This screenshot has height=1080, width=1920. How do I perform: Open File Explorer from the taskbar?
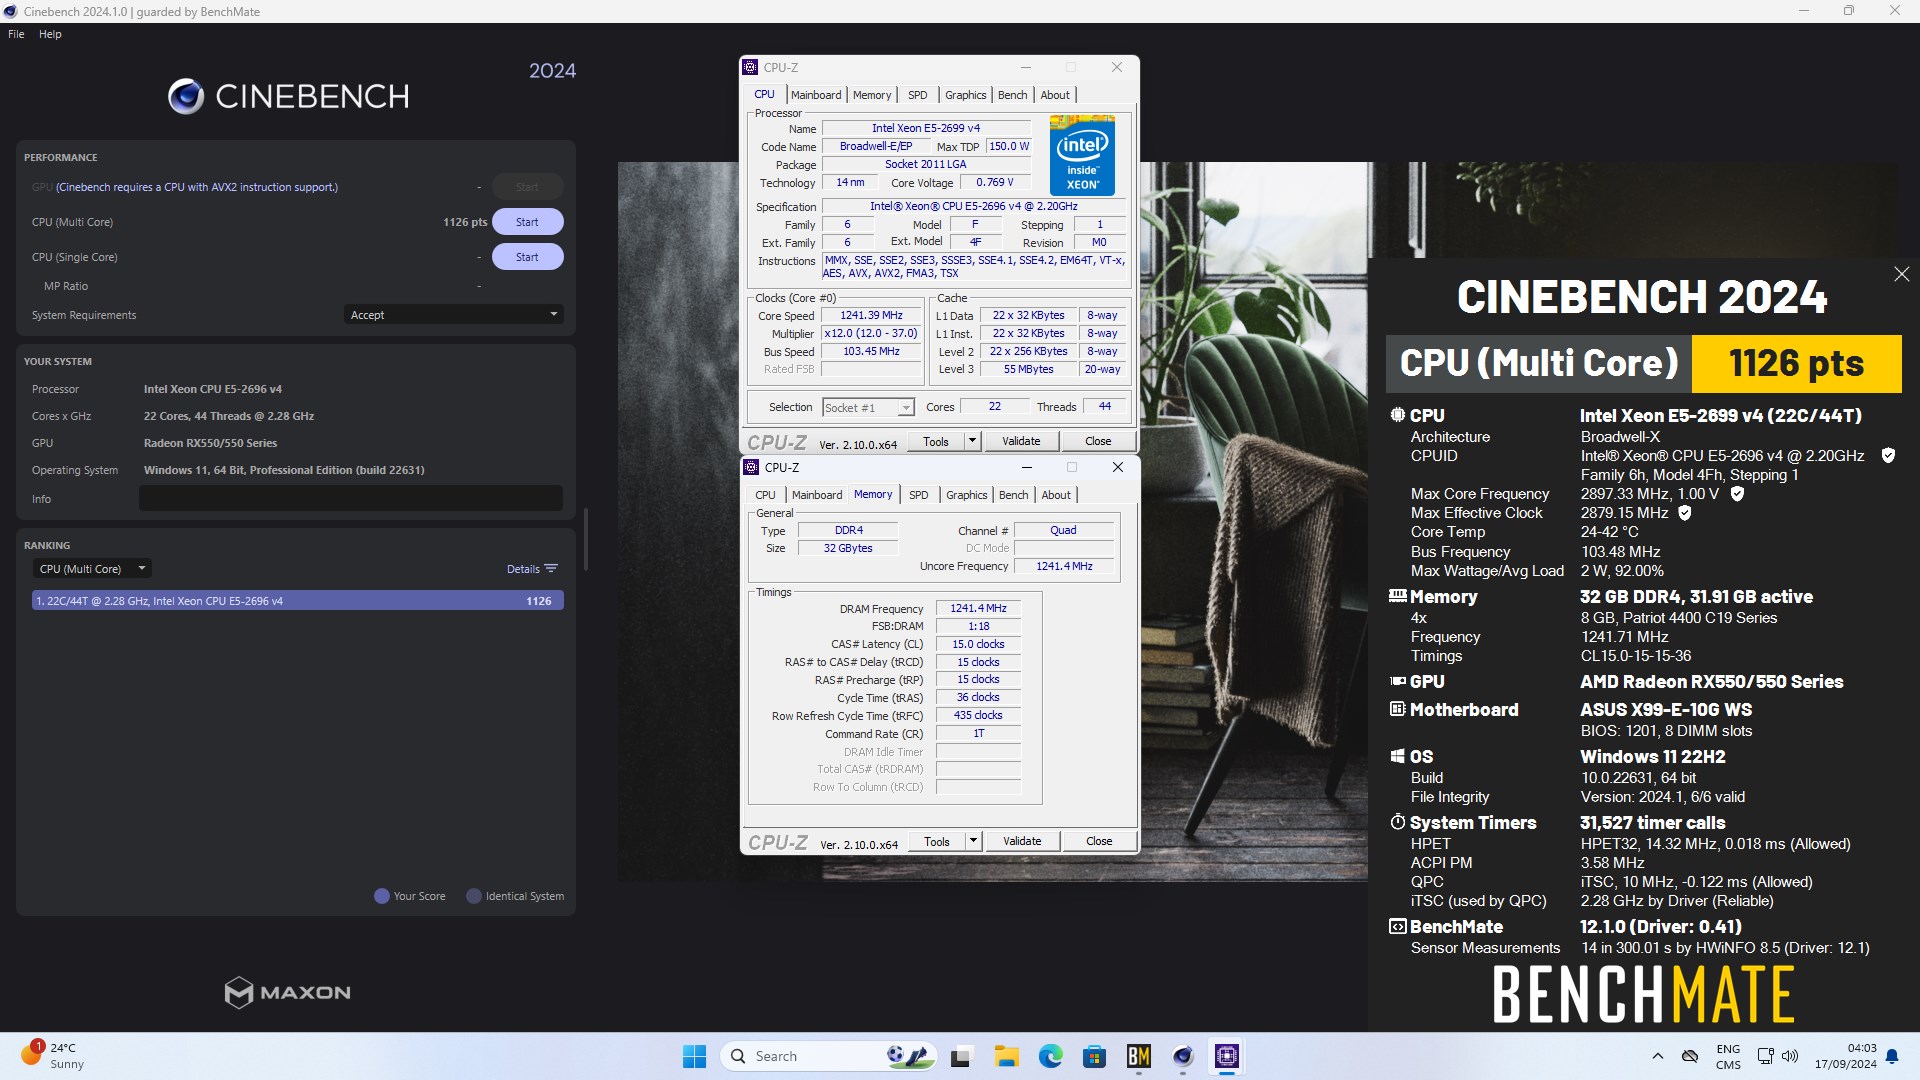click(1006, 1056)
